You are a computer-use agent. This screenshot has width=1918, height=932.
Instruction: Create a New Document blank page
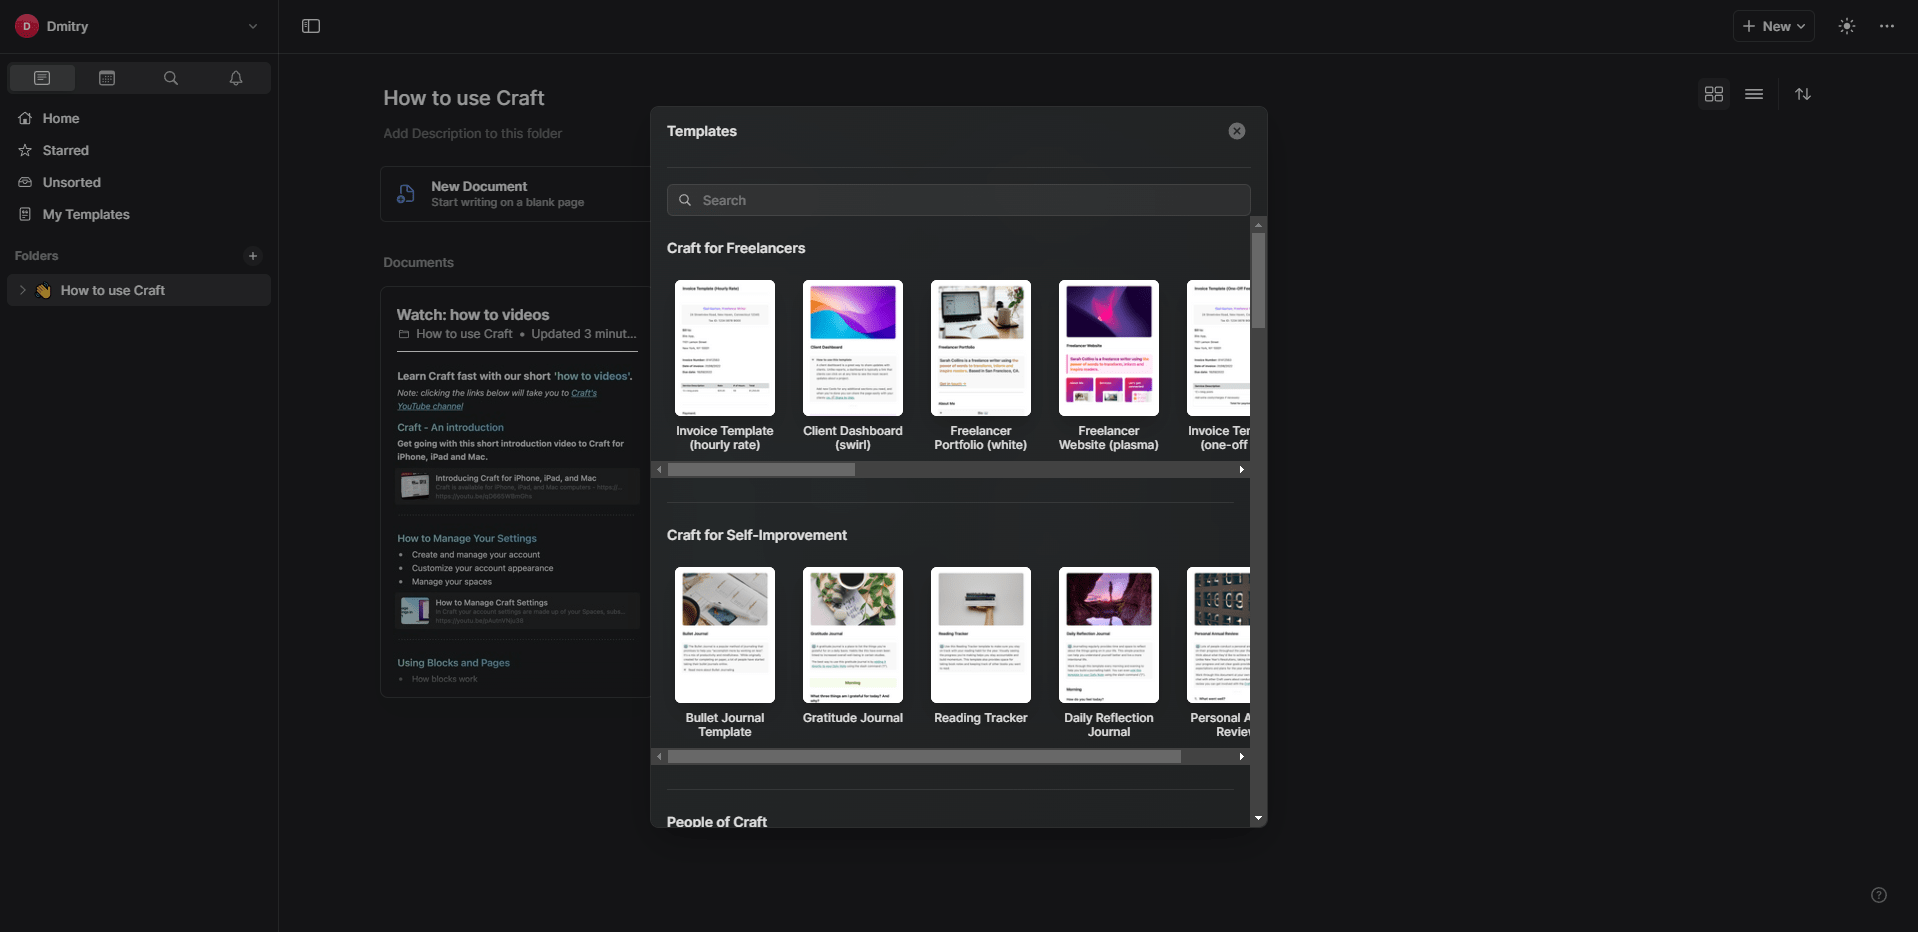516,194
